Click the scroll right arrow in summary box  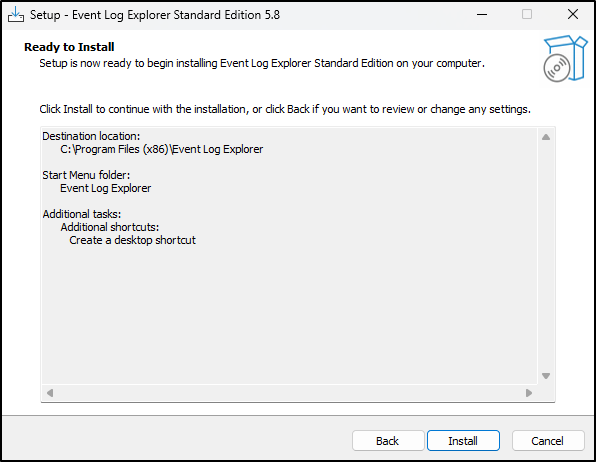click(x=529, y=392)
